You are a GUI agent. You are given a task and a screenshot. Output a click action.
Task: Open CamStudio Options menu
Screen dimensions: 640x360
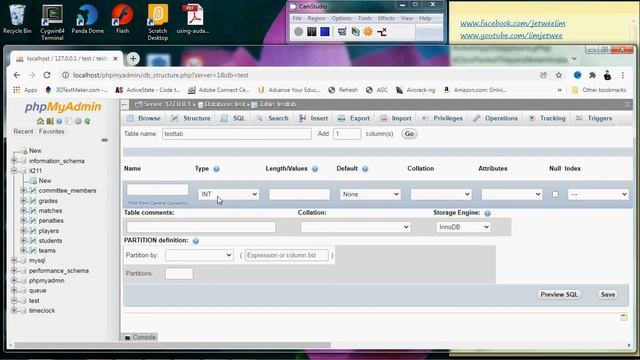(x=341, y=18)
